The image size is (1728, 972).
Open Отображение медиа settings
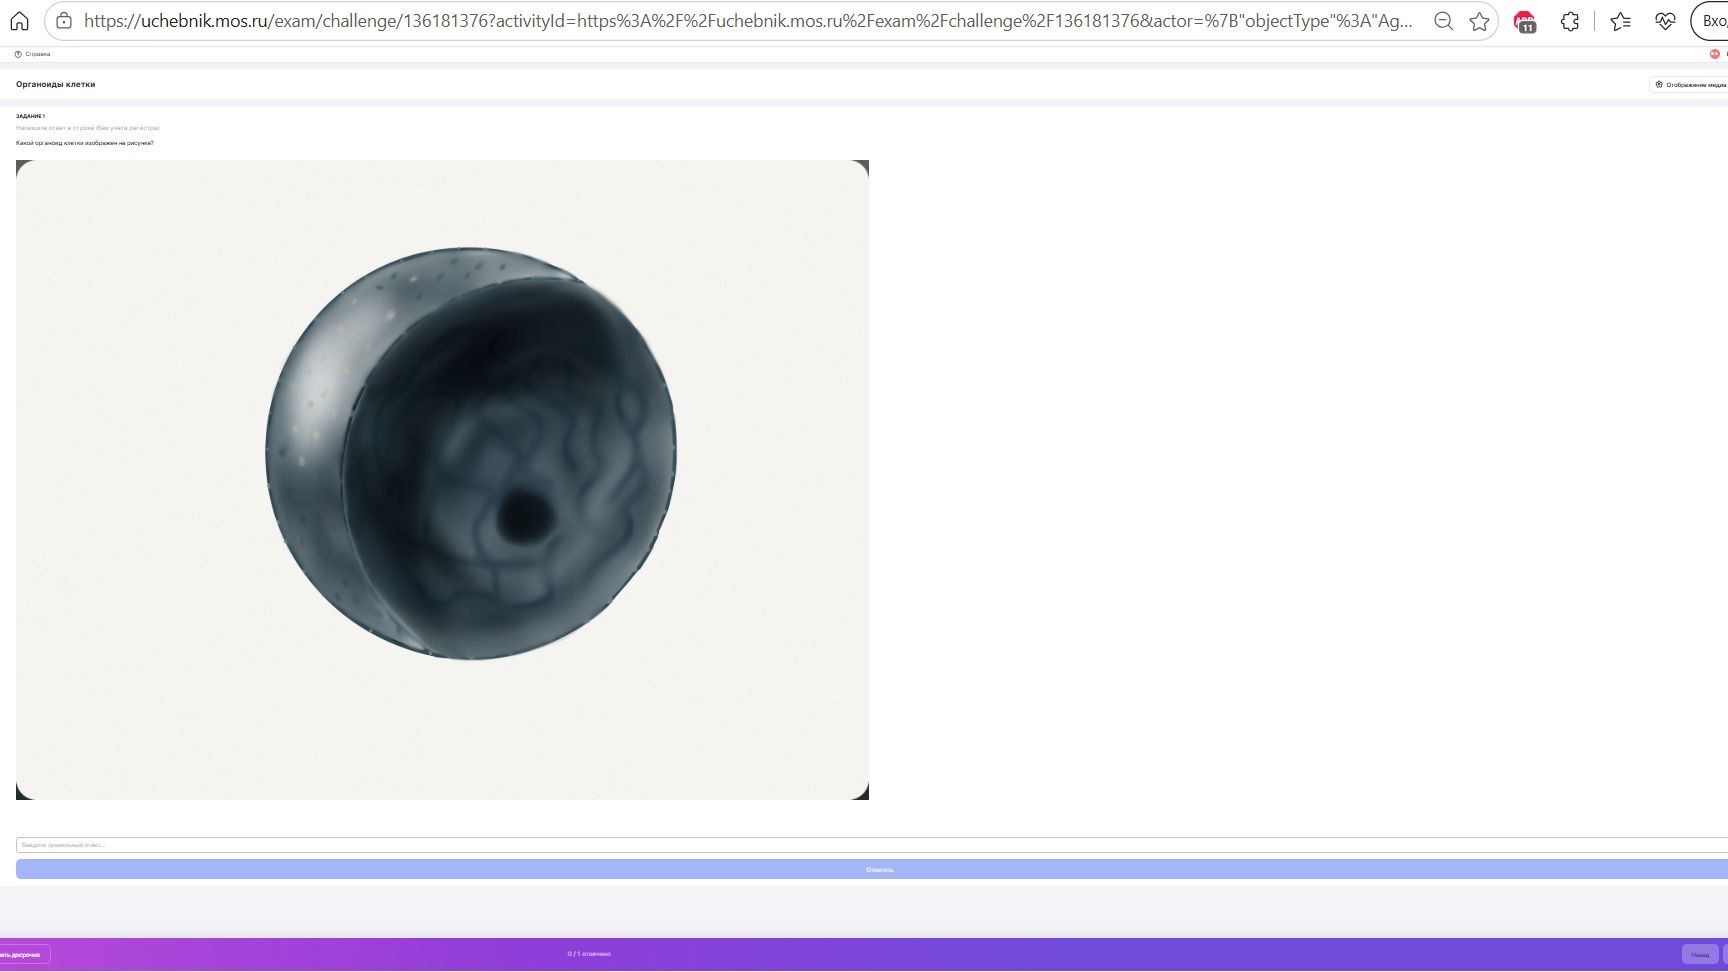click(x=1690, y=85)
